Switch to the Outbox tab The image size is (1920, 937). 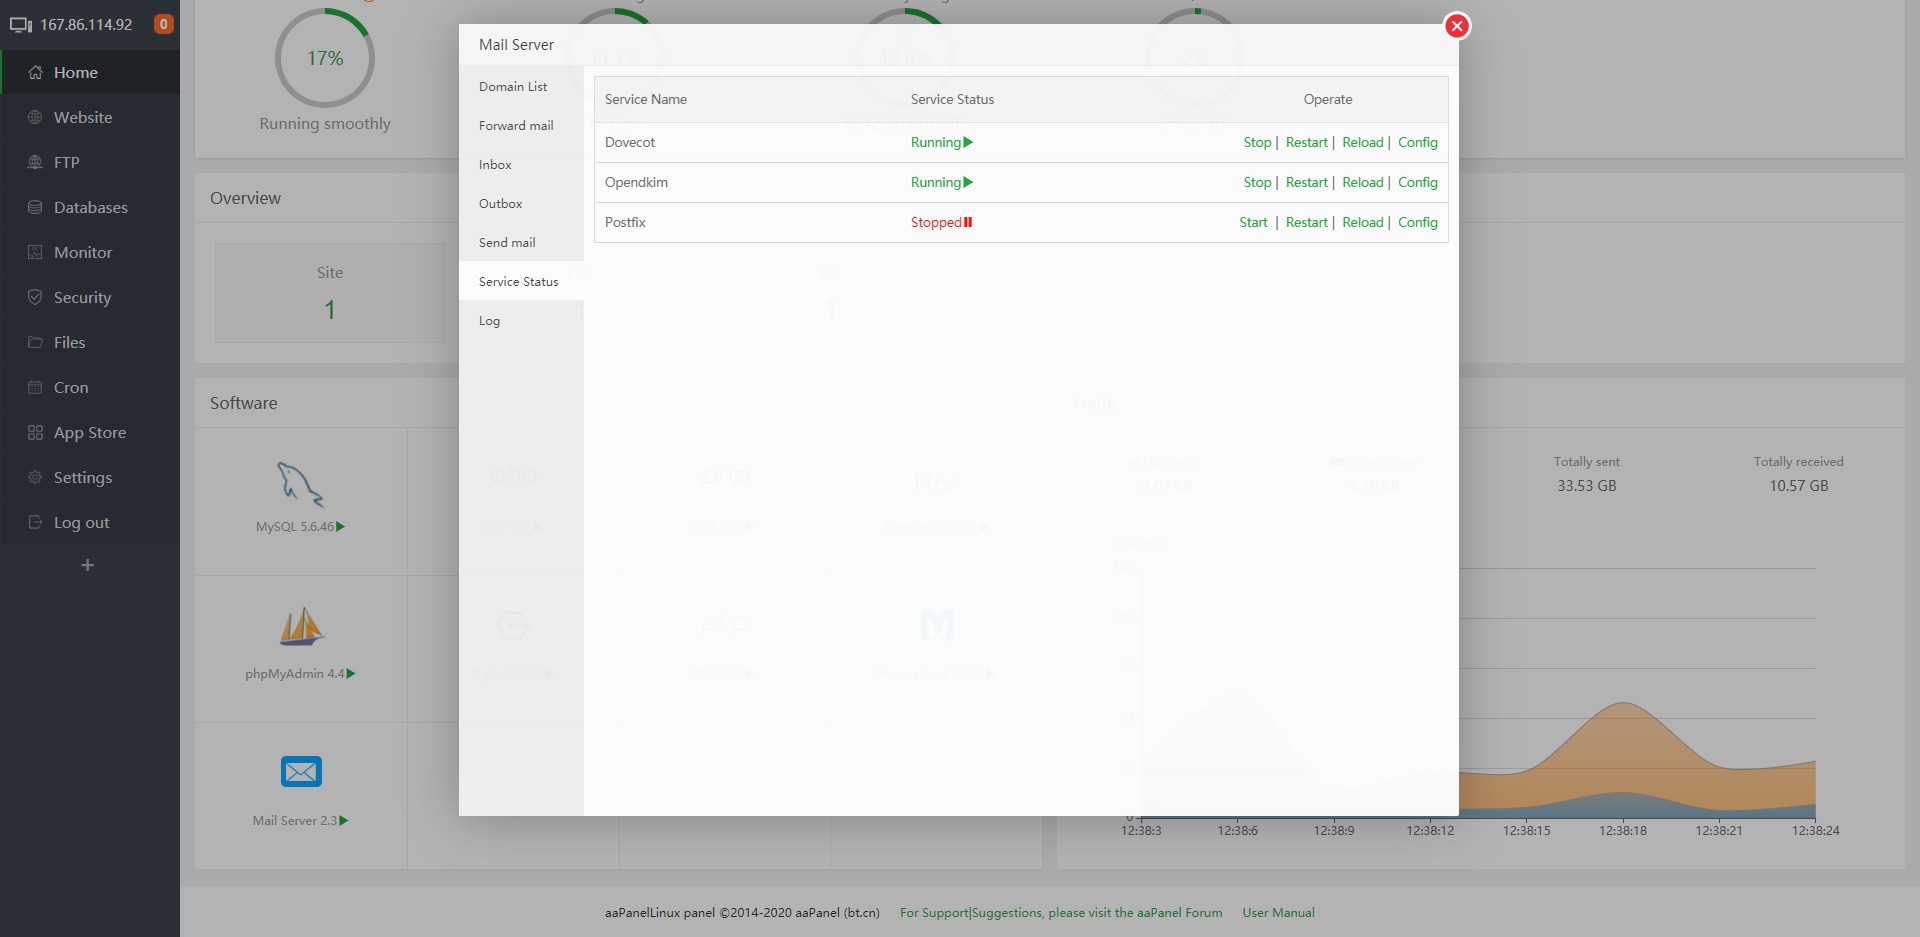(x=500, y=204)
